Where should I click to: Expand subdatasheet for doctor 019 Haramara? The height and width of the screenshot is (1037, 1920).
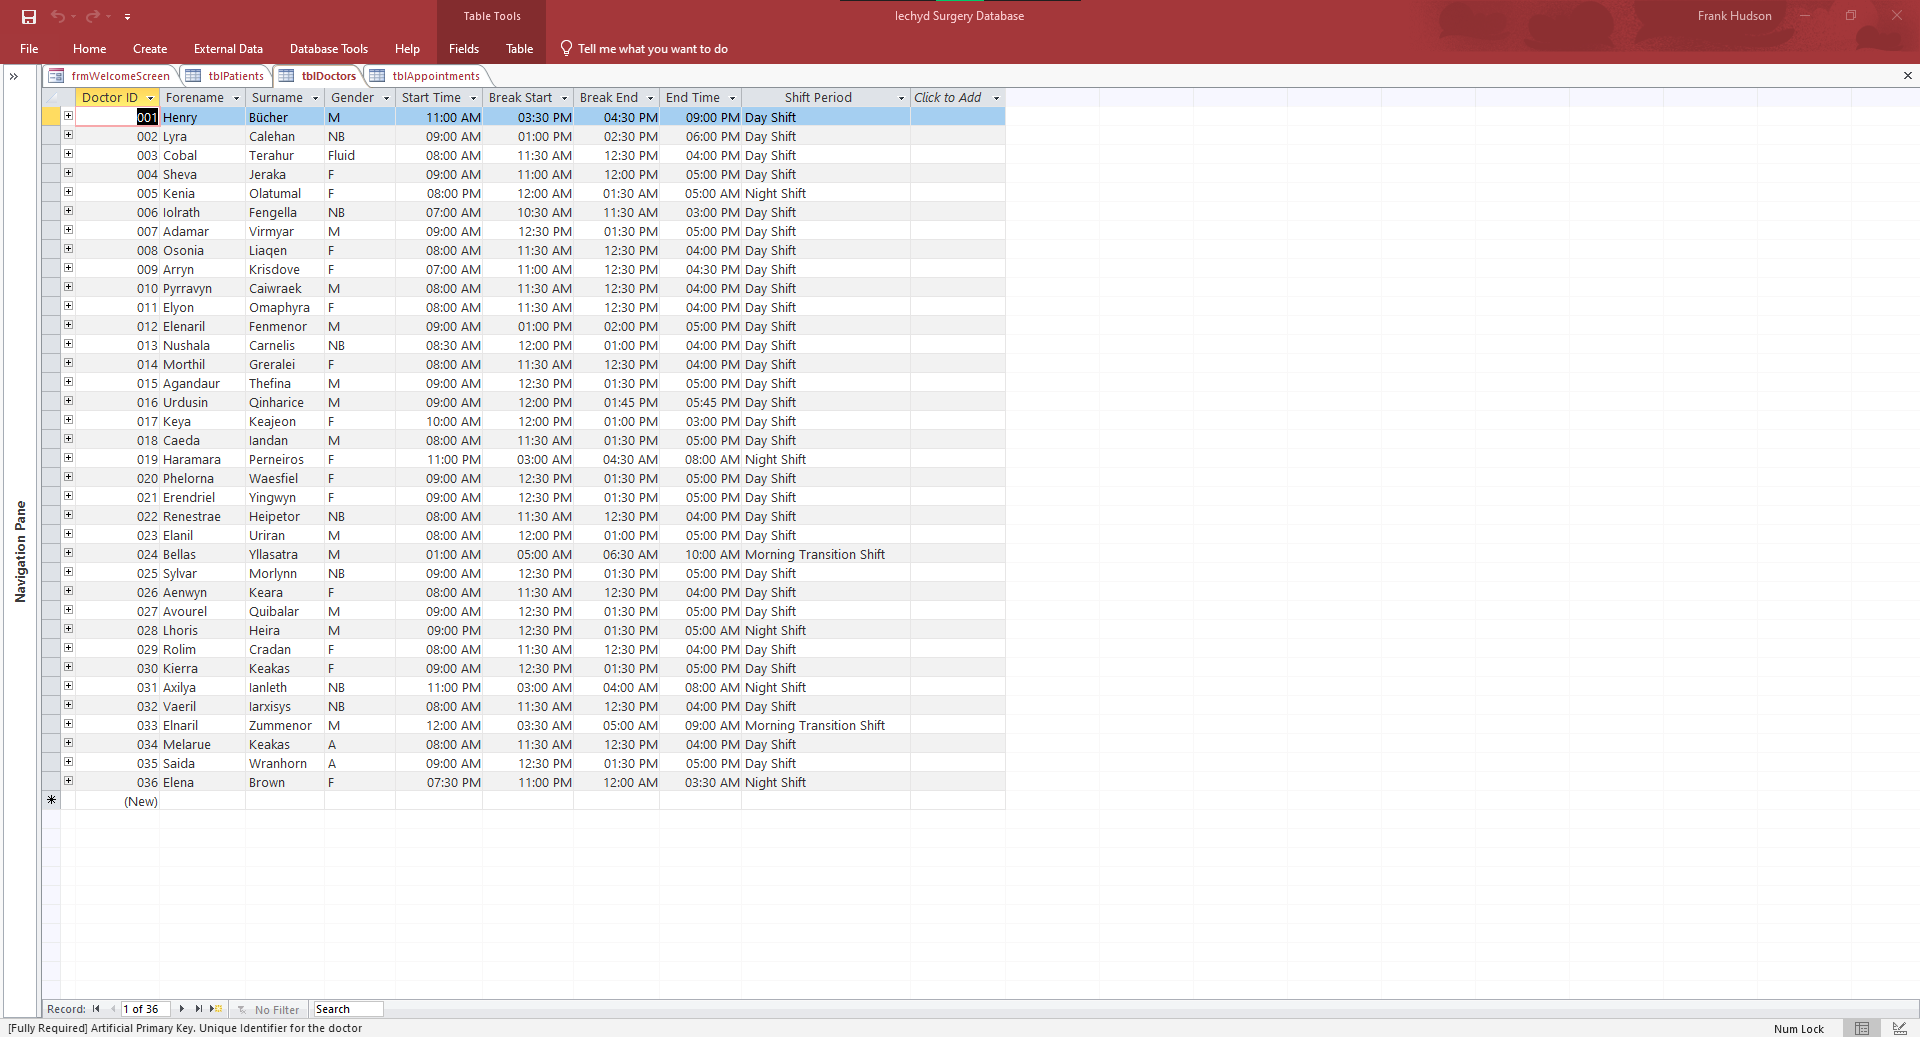pos(68,458)
